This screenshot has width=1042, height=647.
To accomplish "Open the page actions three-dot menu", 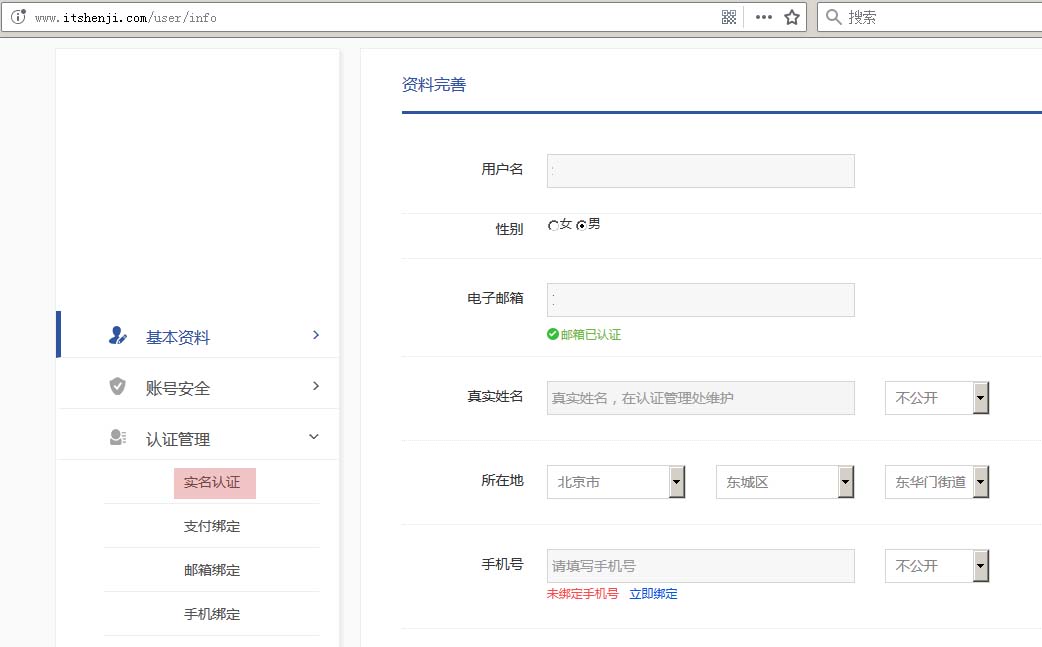I will point(763,17).
